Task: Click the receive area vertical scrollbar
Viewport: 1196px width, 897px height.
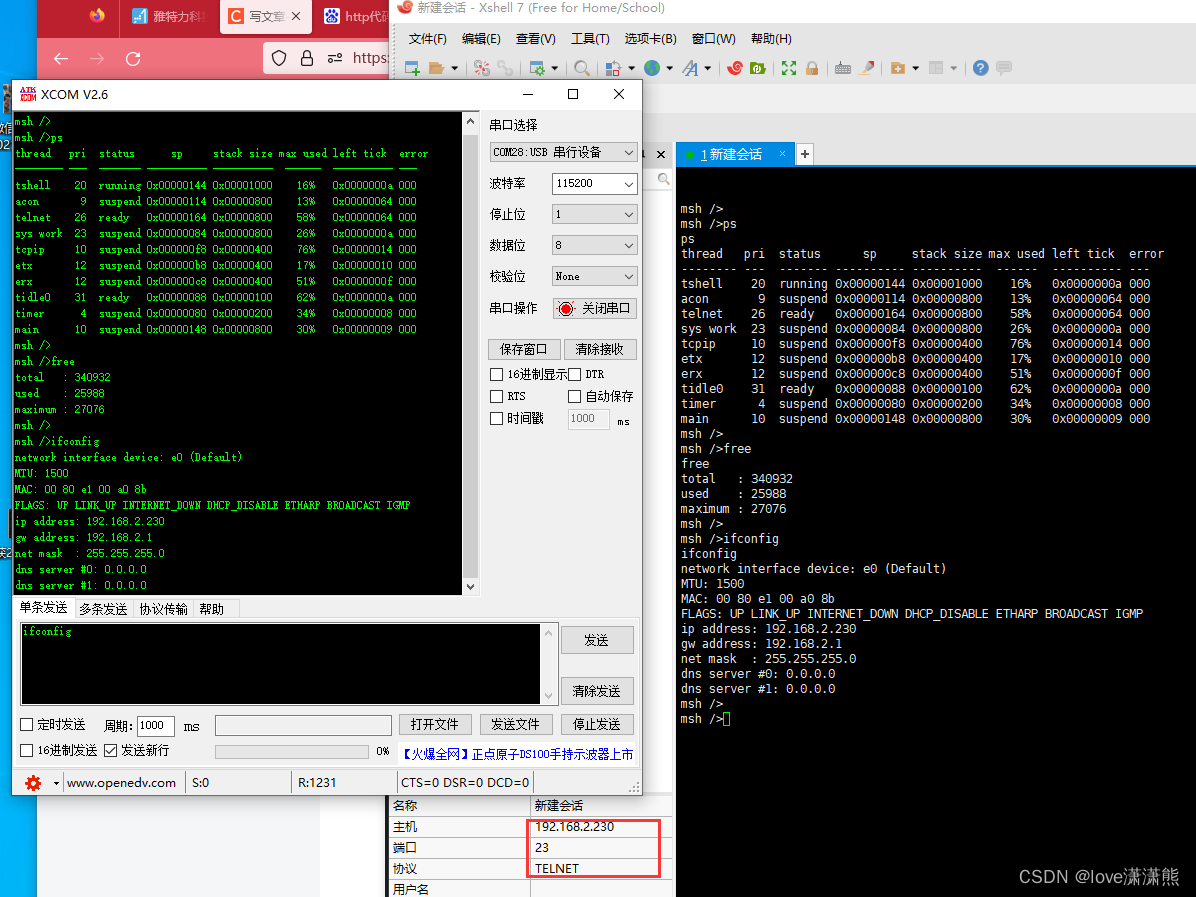Action: point(471,353)
